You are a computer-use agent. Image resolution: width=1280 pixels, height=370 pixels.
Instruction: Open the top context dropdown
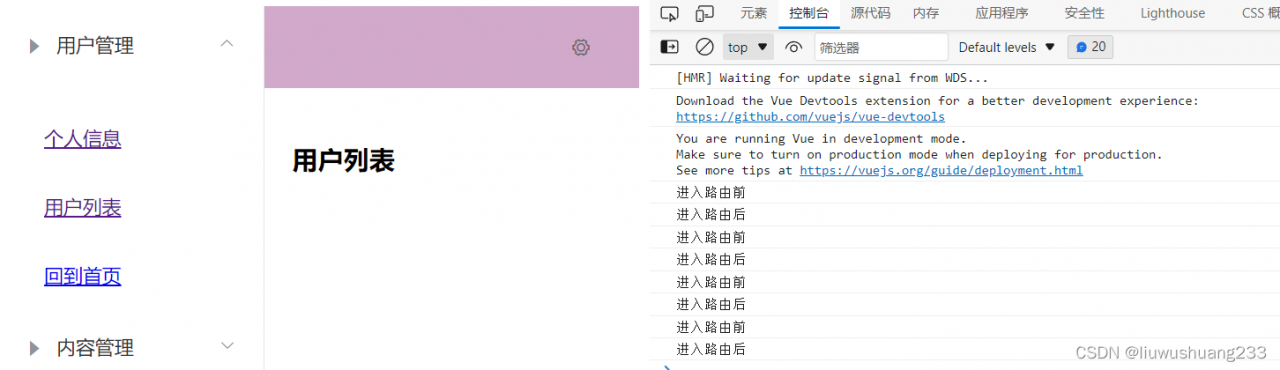[x=749, y=47]
